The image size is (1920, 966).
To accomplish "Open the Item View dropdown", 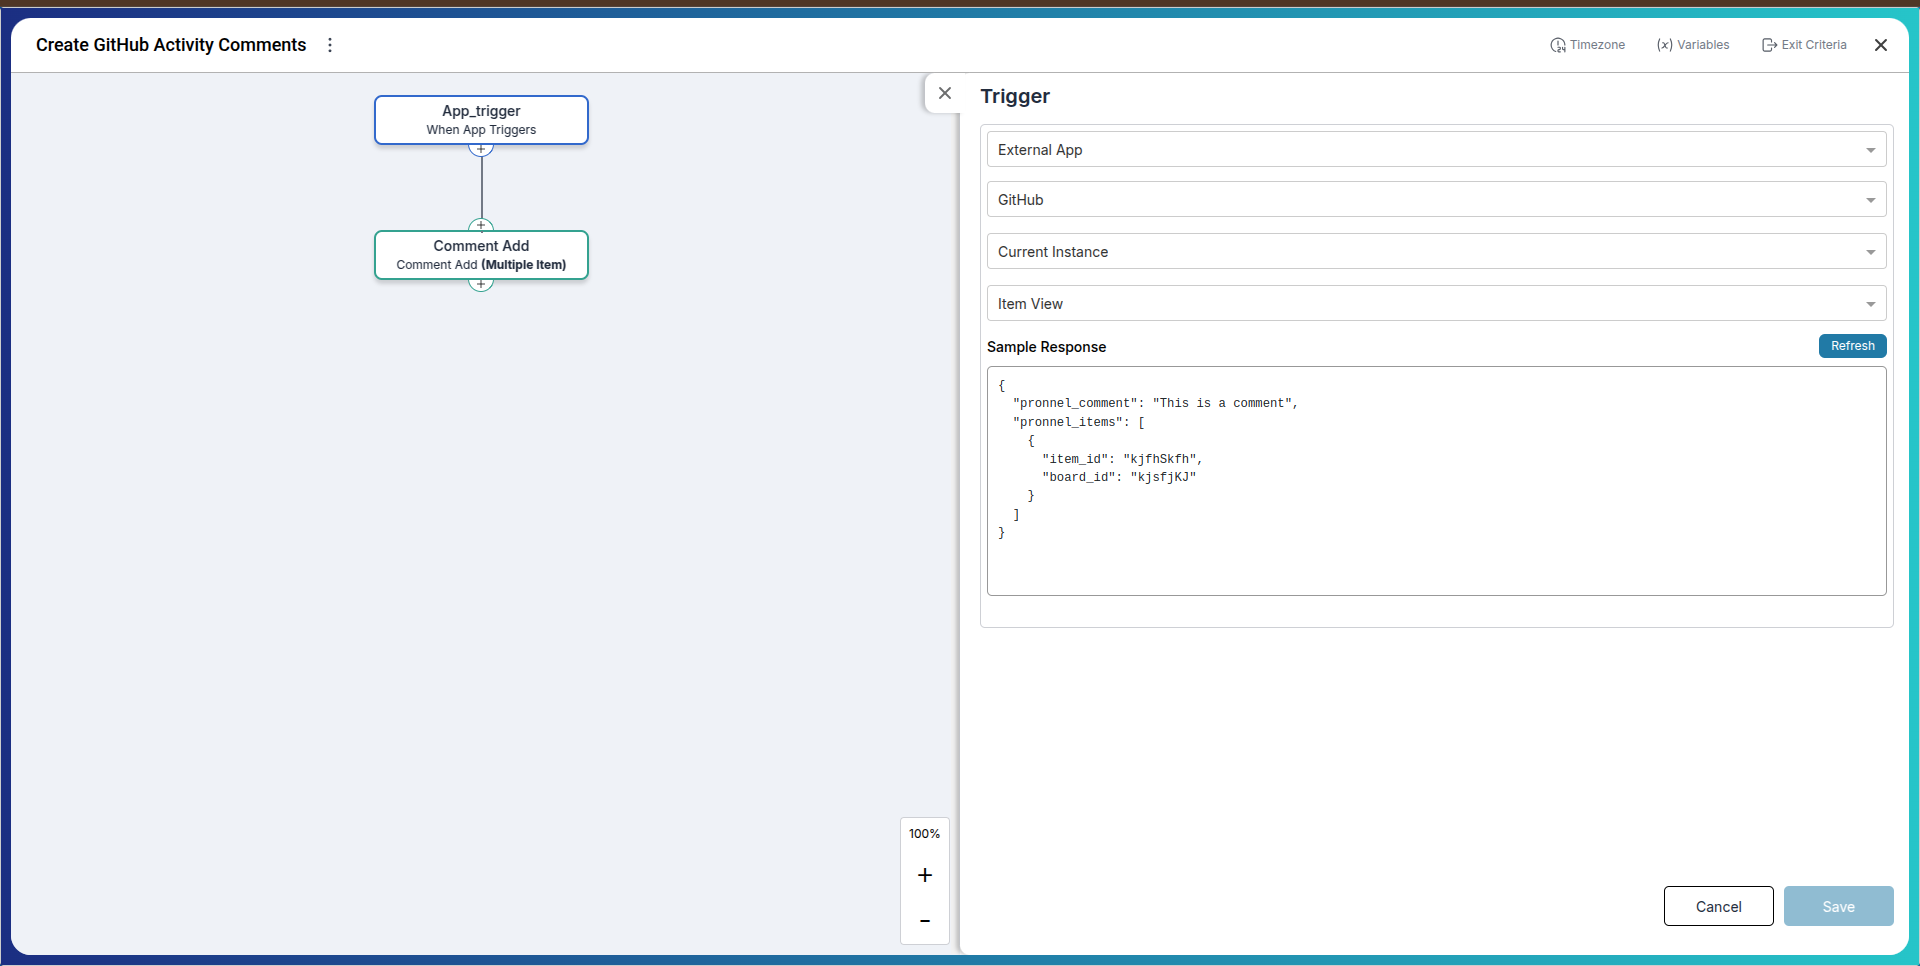I will click(1436, 304).
